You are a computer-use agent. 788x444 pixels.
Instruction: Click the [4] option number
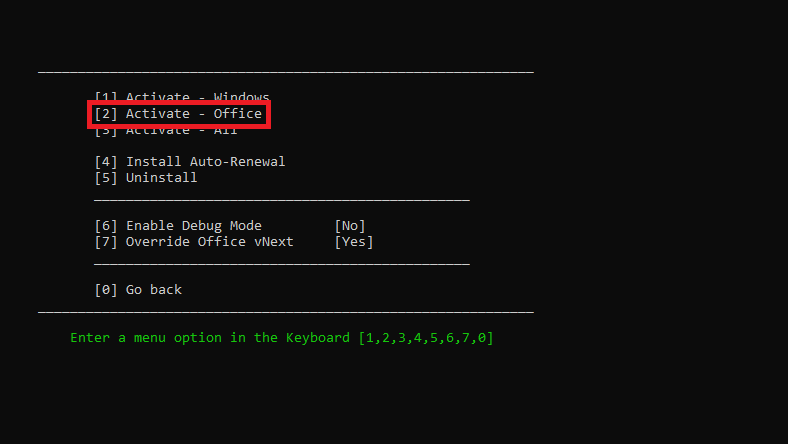[x=106, y=162]
